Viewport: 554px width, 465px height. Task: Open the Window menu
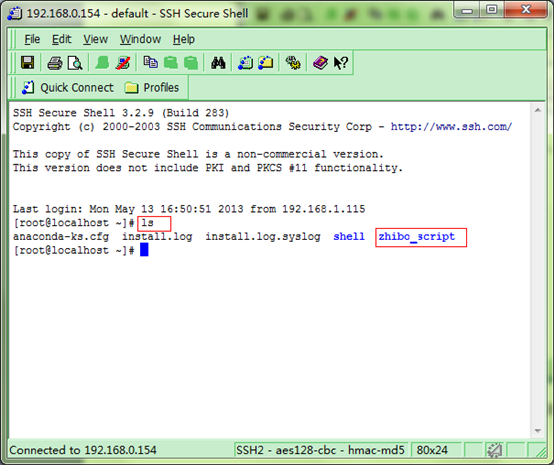(x=140, y=39)
